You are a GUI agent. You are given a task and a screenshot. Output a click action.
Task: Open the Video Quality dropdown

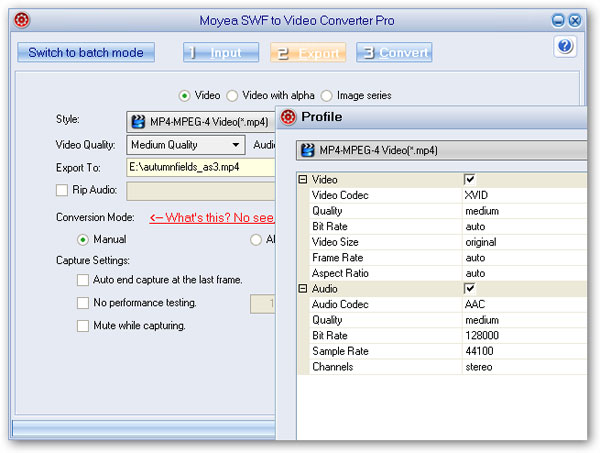(186, 145)
